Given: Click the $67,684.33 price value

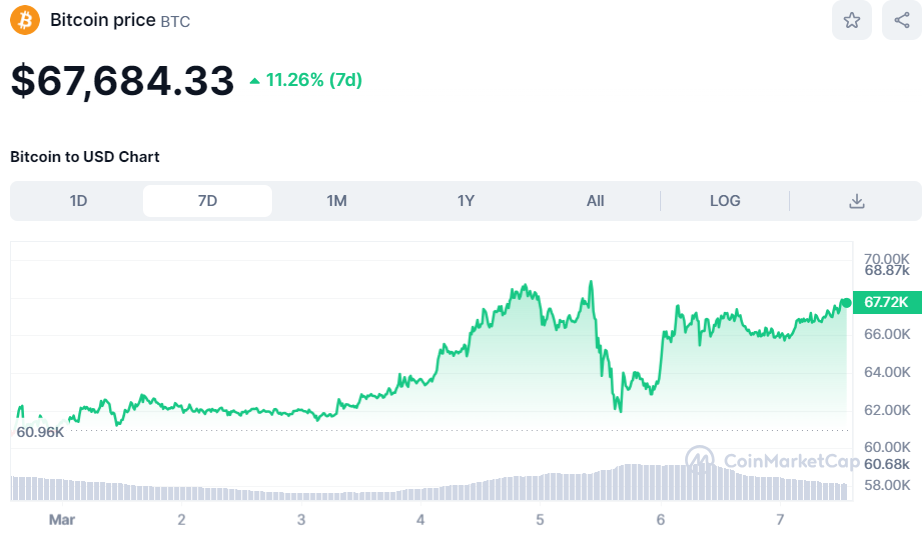Looking at the screenshot, I should coord(122,80).
